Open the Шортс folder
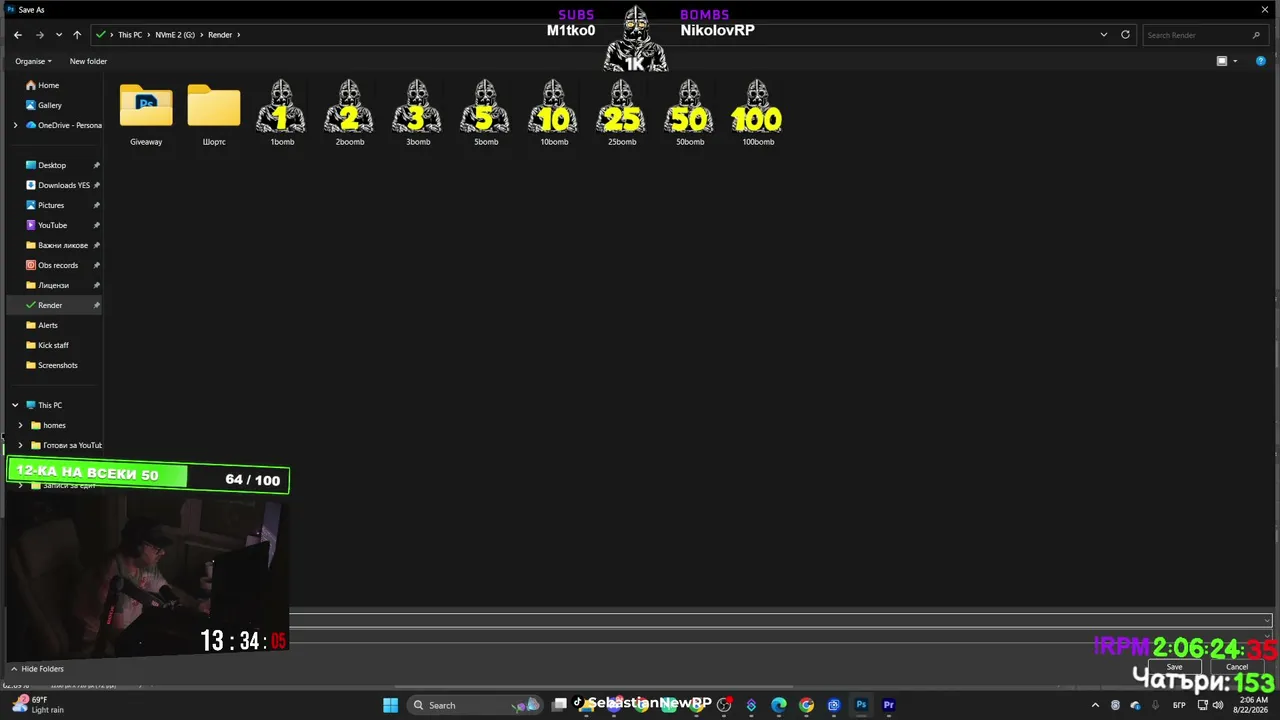 point(214,115)
